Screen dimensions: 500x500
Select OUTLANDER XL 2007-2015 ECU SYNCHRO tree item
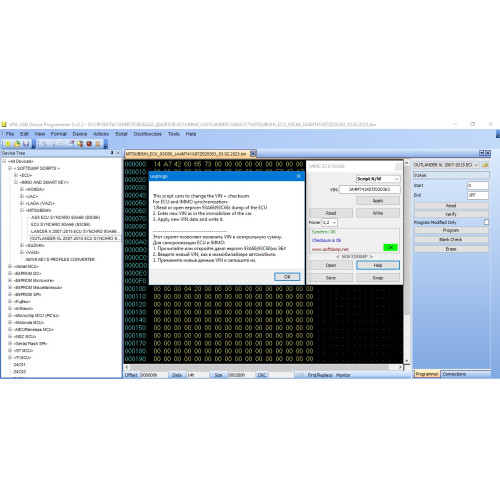[75, 238]
